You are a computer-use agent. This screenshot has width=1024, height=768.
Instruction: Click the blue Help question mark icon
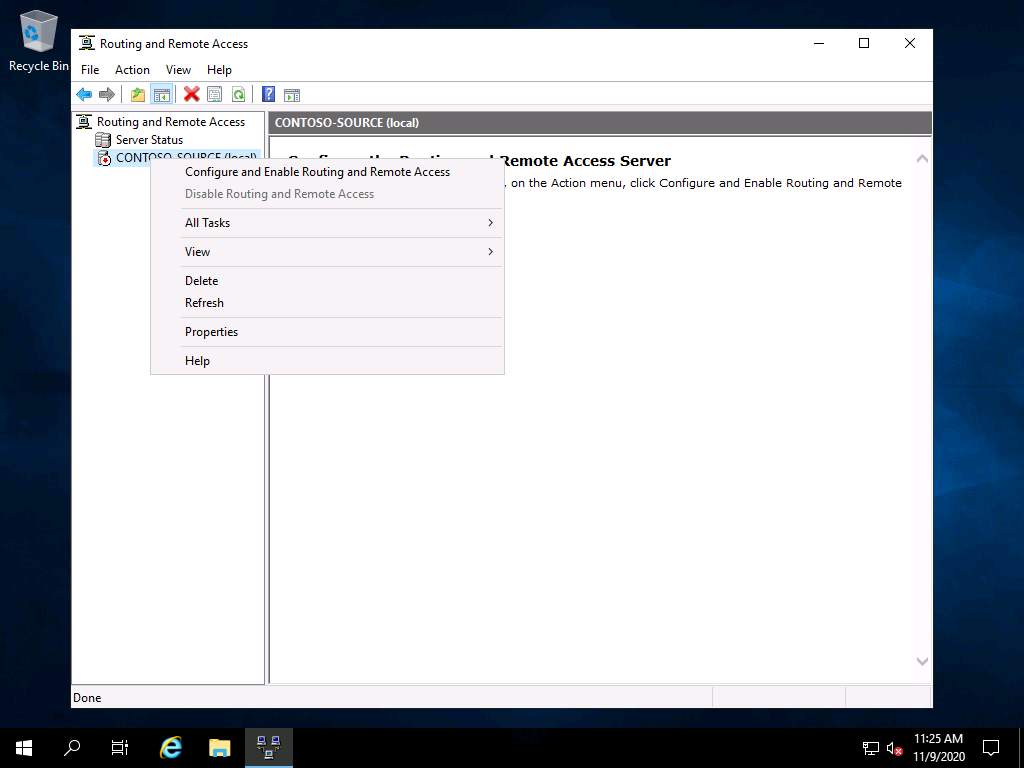(268, 95)
